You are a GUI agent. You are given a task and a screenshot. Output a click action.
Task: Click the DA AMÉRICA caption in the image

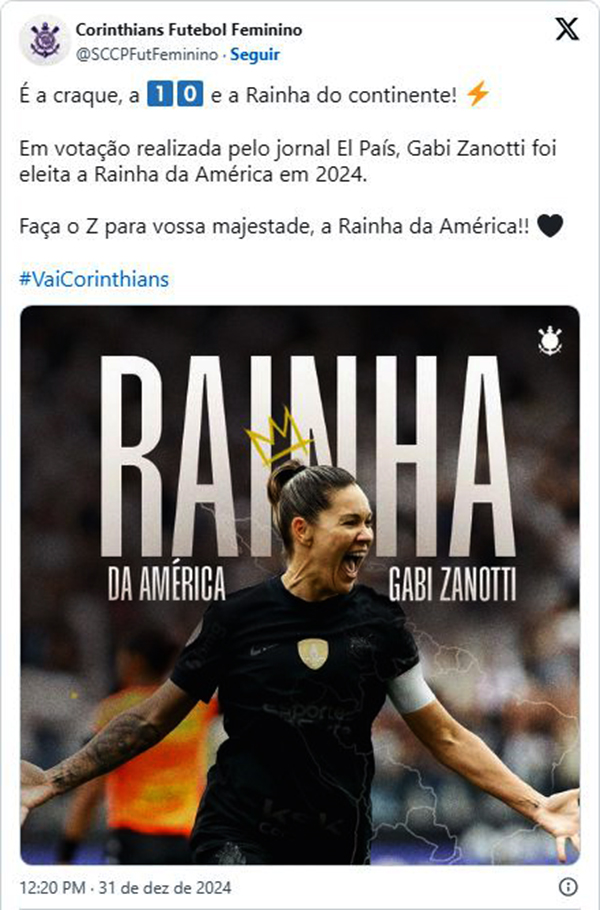click(x=167, y=583)
